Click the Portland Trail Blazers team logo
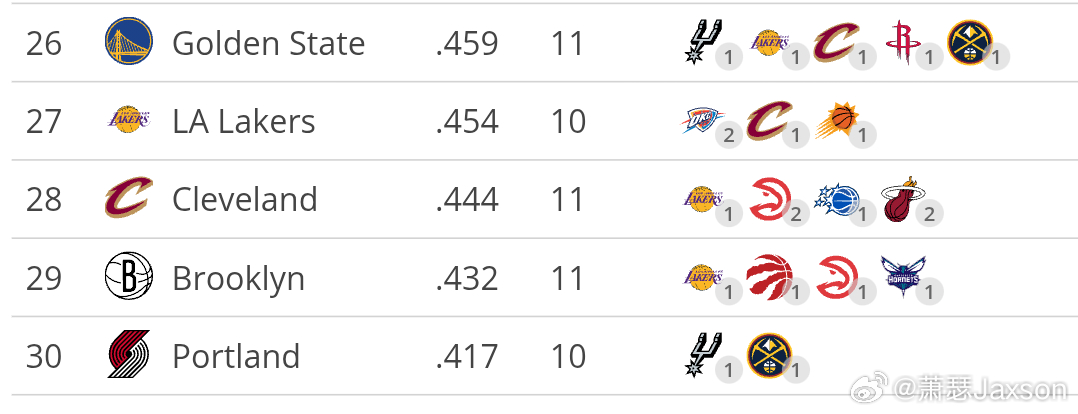1078x414 pixels. (x=128, y=356)
